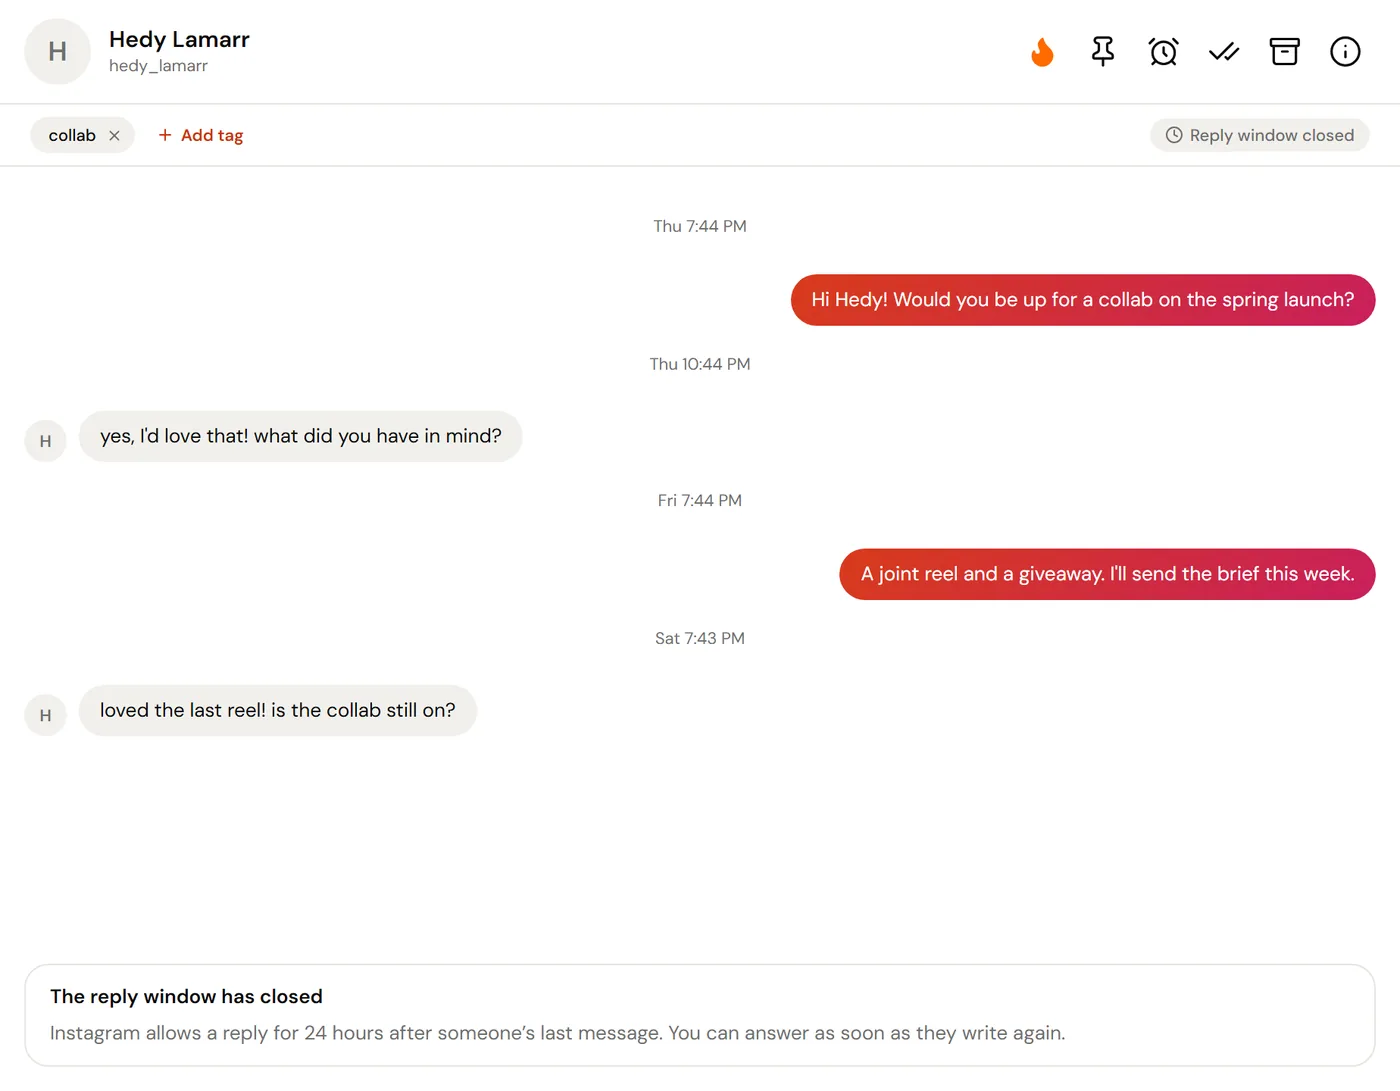The width and height of the screenshot is (1400, 1091).
Task: Click the hedy_lamarr username
Action: pyautogui.click(x=158, y=66)
